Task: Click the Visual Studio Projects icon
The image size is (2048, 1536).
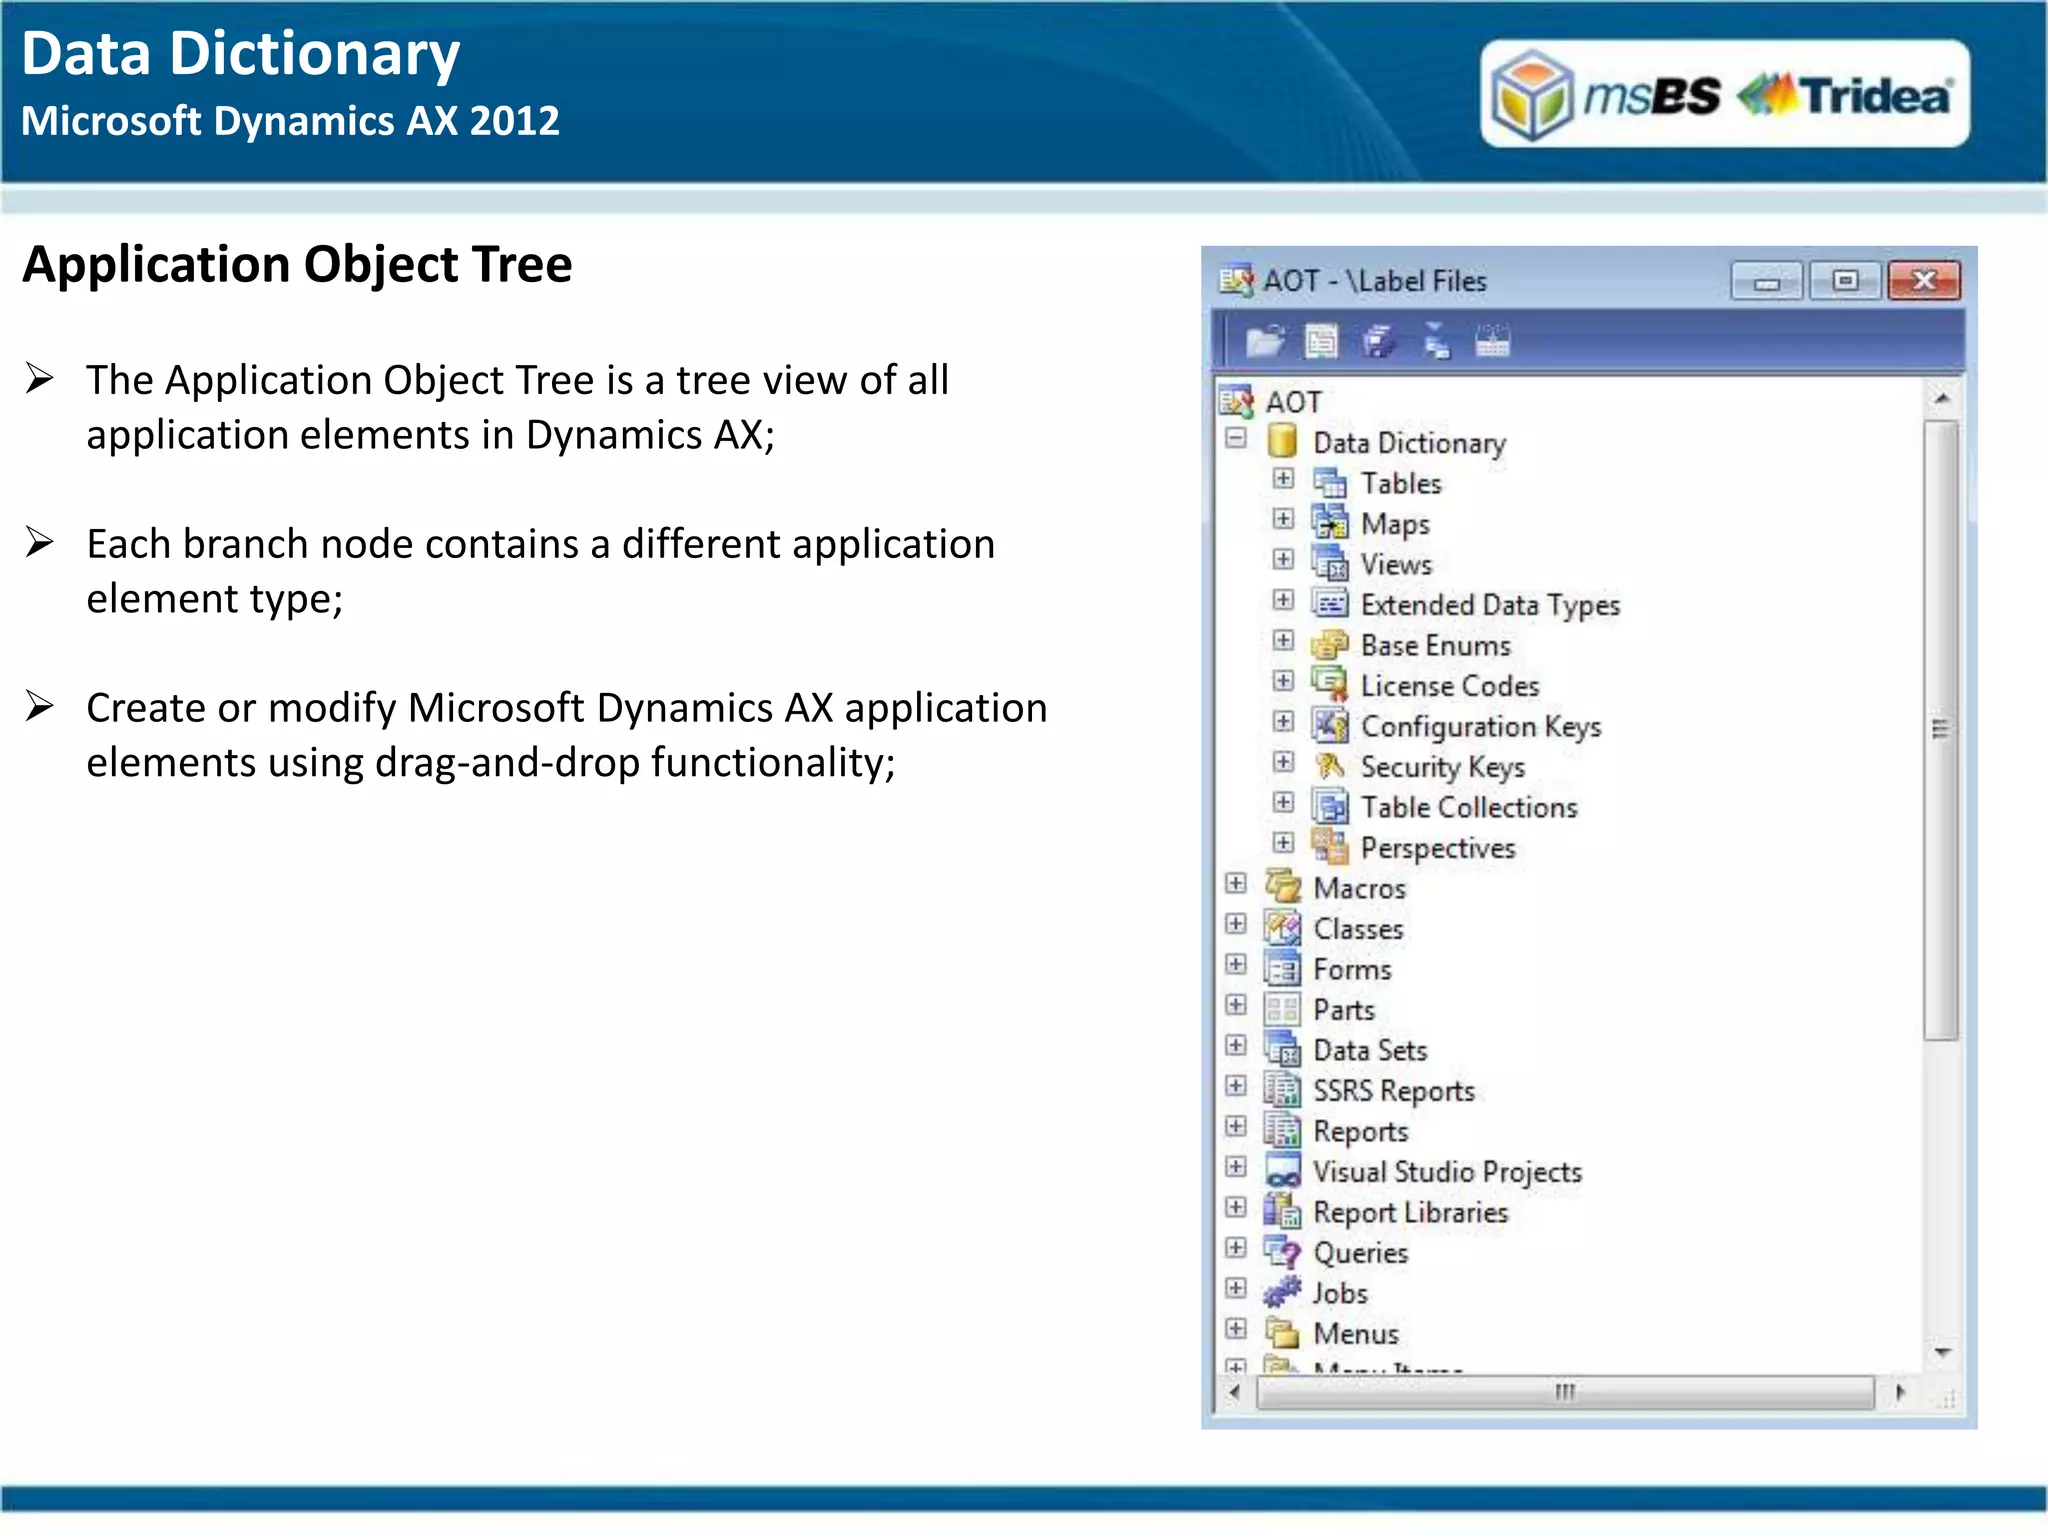Action: point(1283,1171)
